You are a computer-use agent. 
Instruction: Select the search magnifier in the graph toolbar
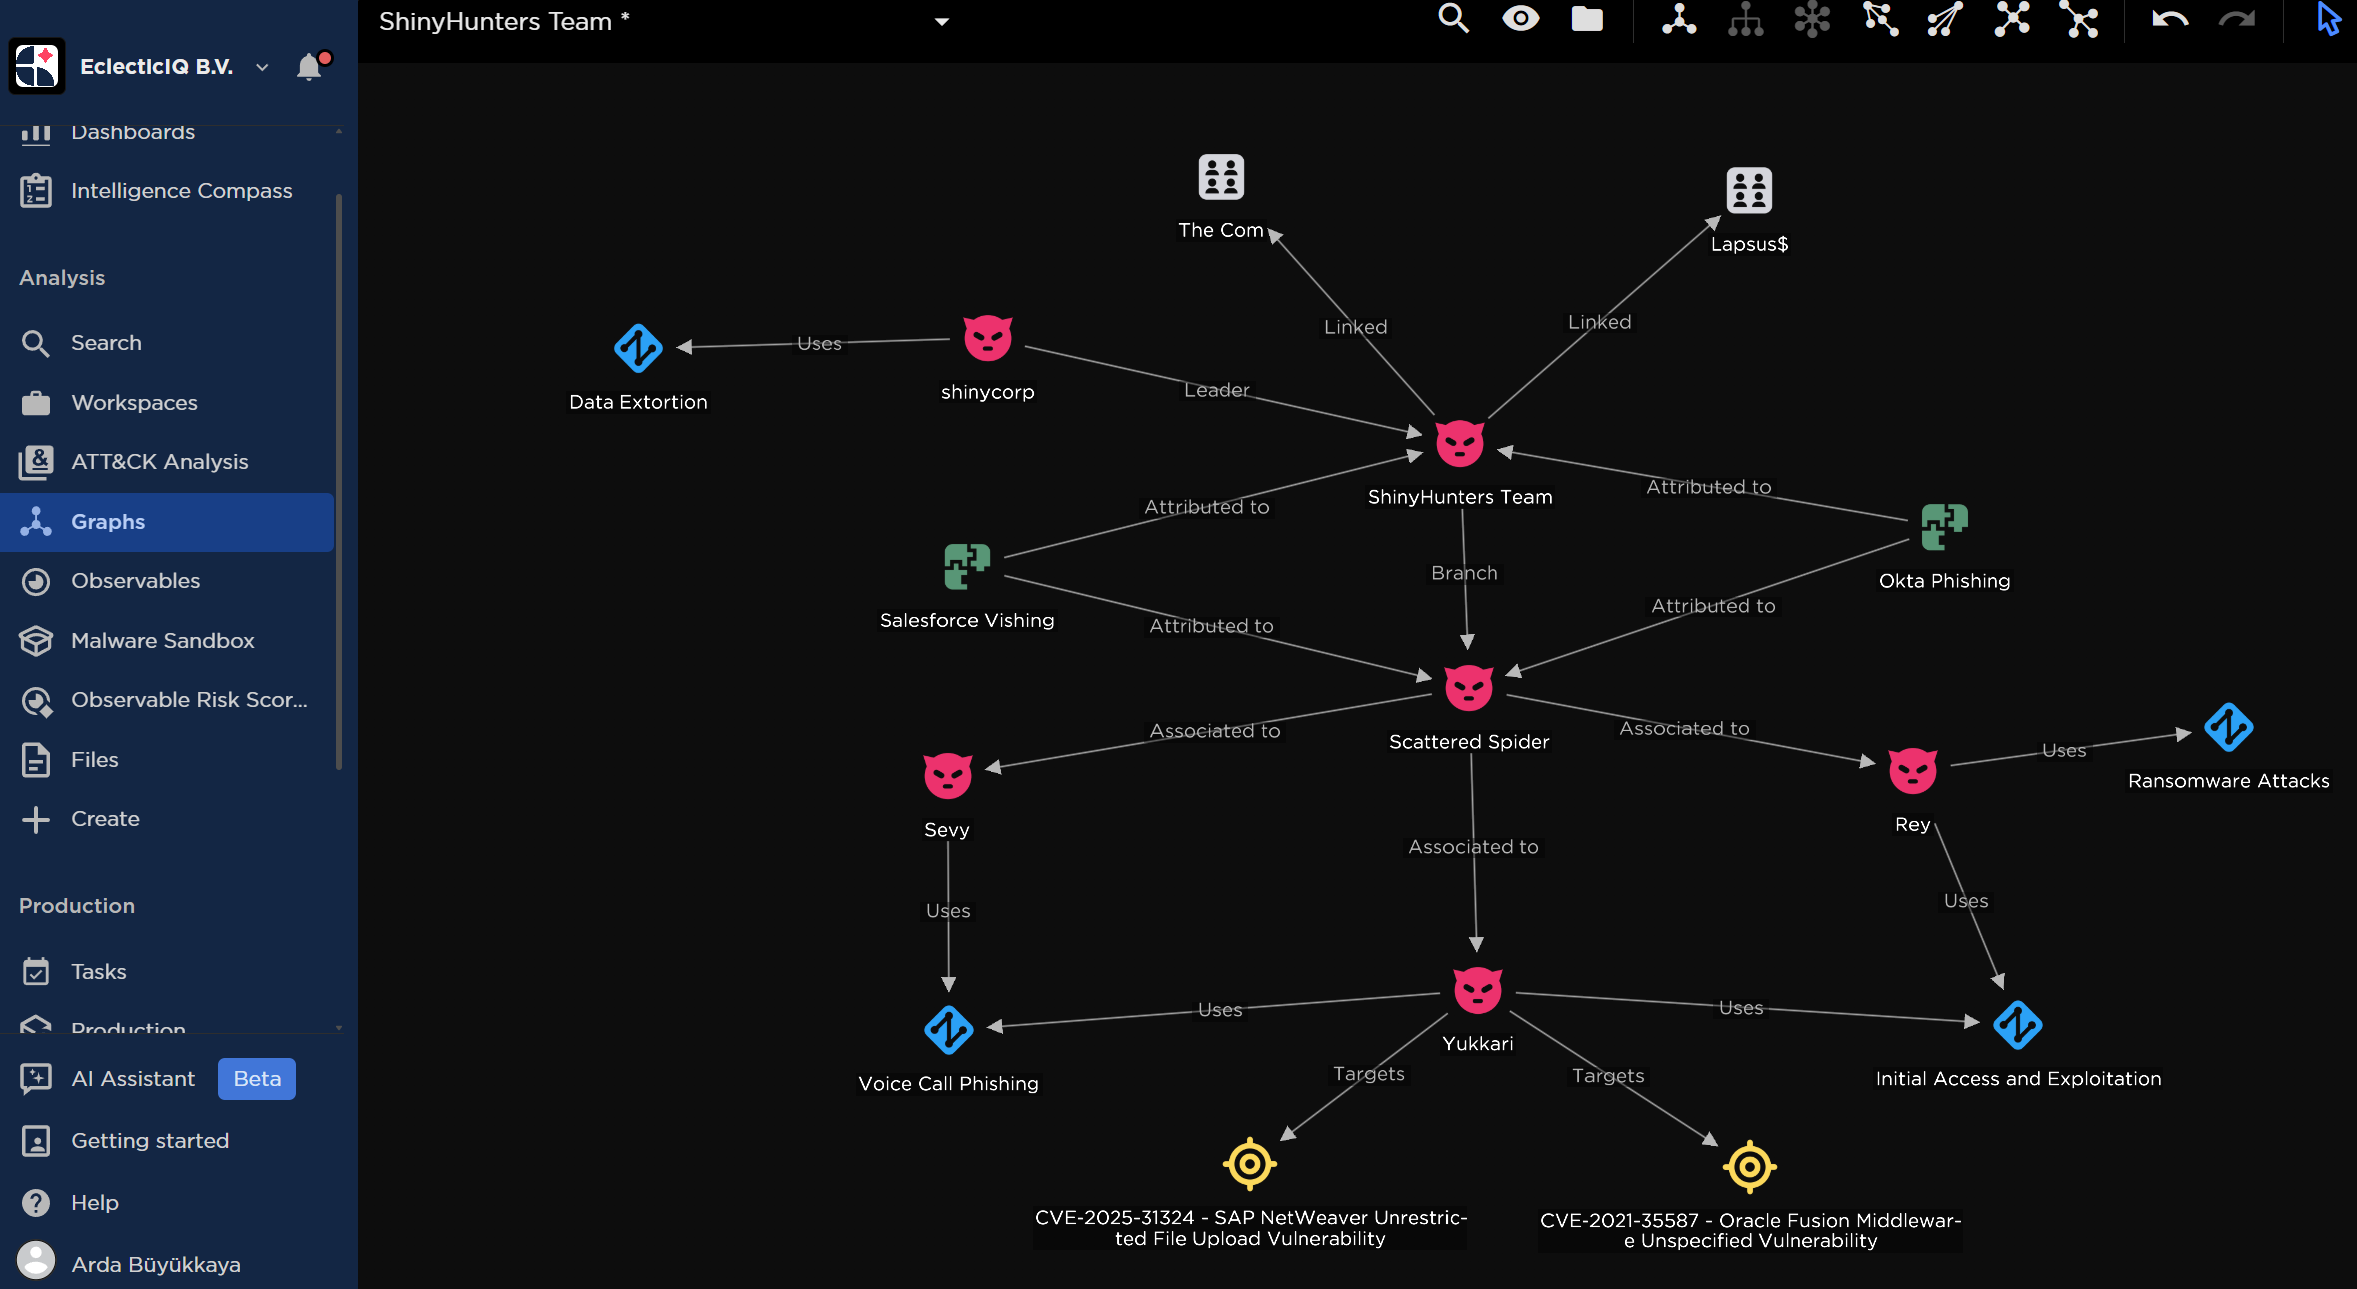(1454, 20)
